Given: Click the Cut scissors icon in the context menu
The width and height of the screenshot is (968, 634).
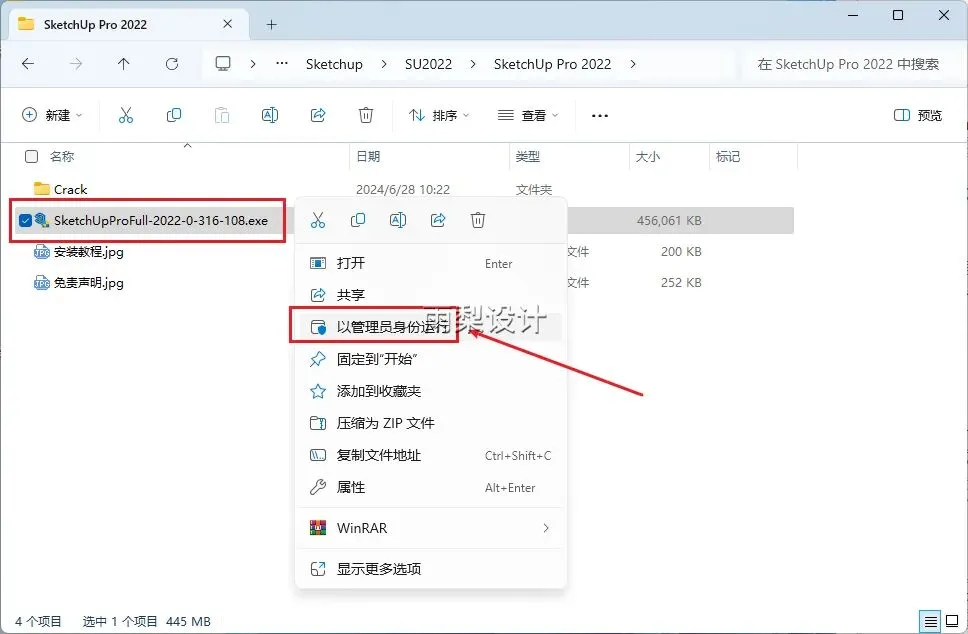Looking at the screenshot, I should click(x=318, y=220).
